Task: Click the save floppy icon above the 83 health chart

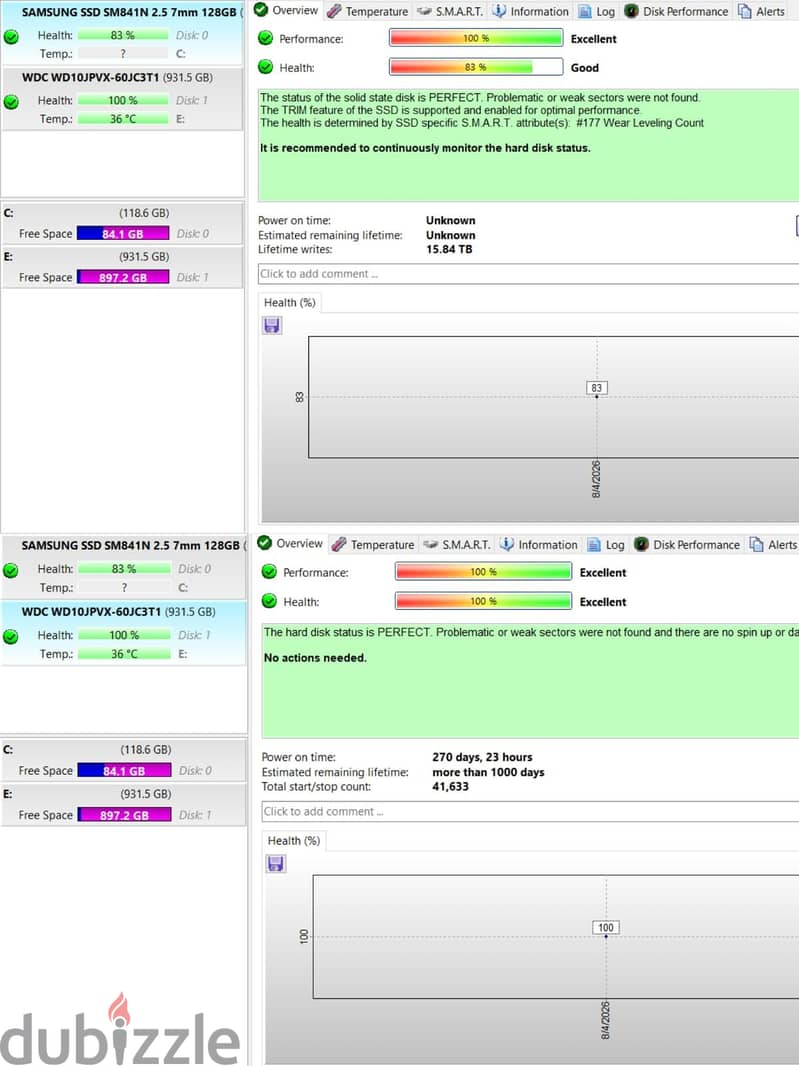Action: (x=272, y=326)
